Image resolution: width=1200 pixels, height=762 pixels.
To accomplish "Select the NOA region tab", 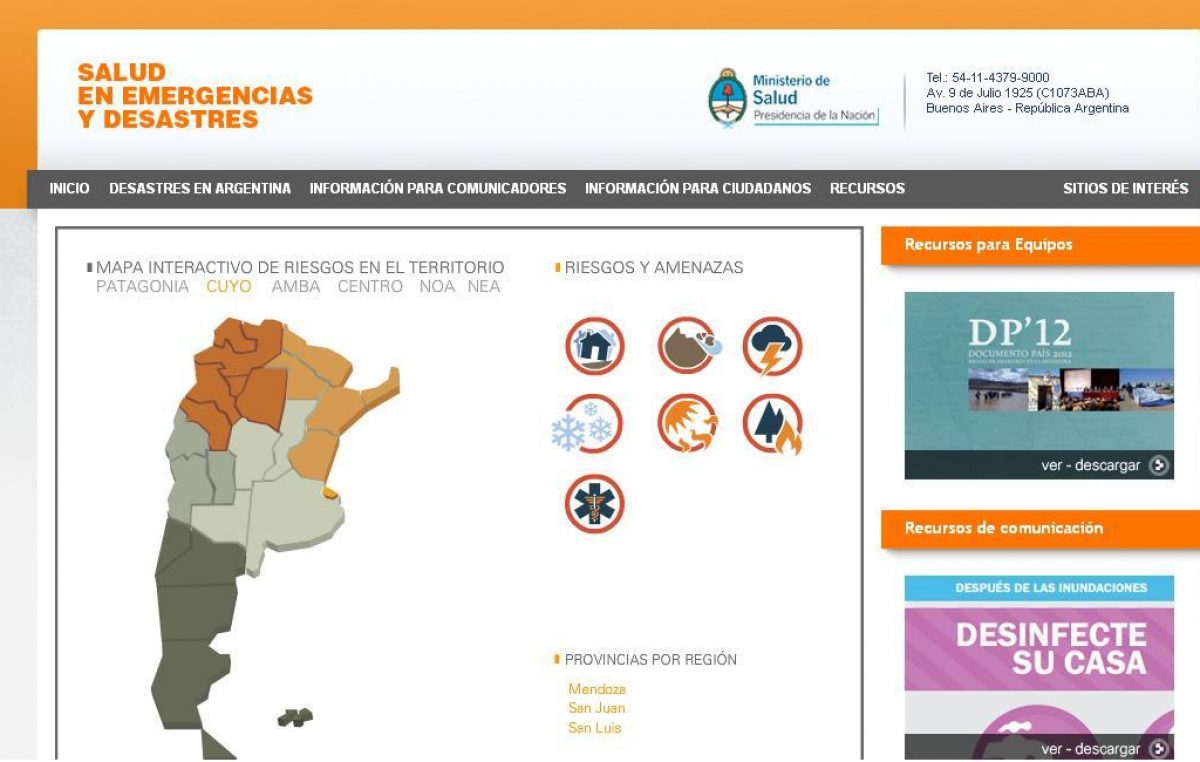I will point(437,287).
